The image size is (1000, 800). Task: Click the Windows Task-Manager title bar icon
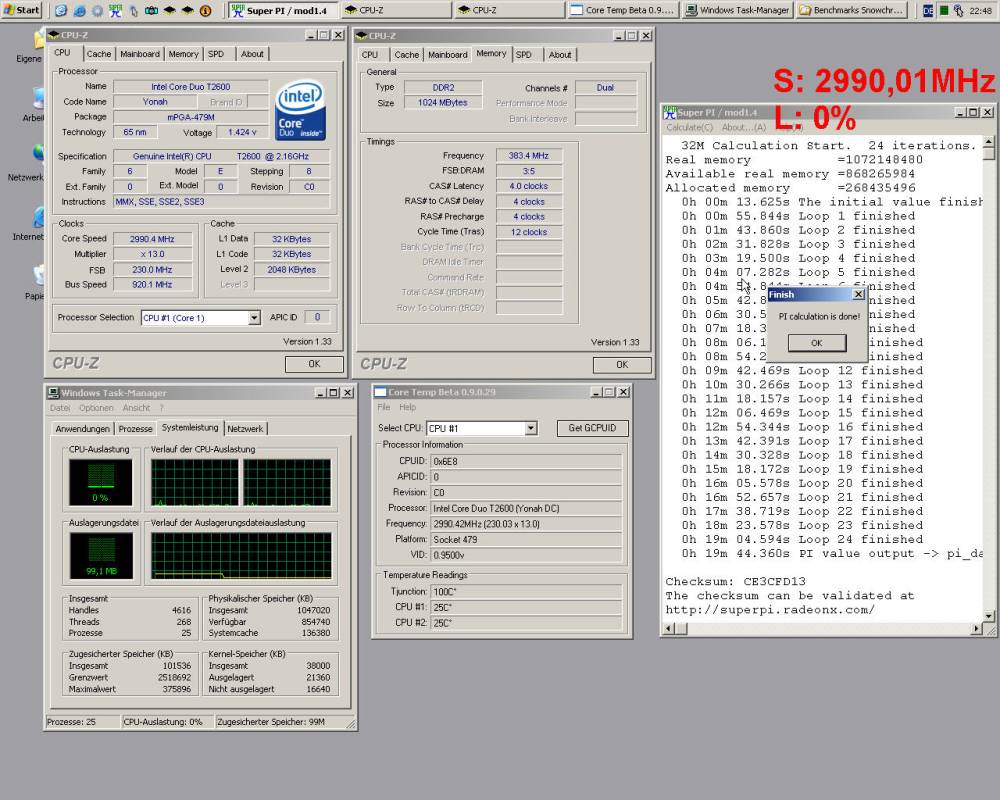(x=54, y=392)
